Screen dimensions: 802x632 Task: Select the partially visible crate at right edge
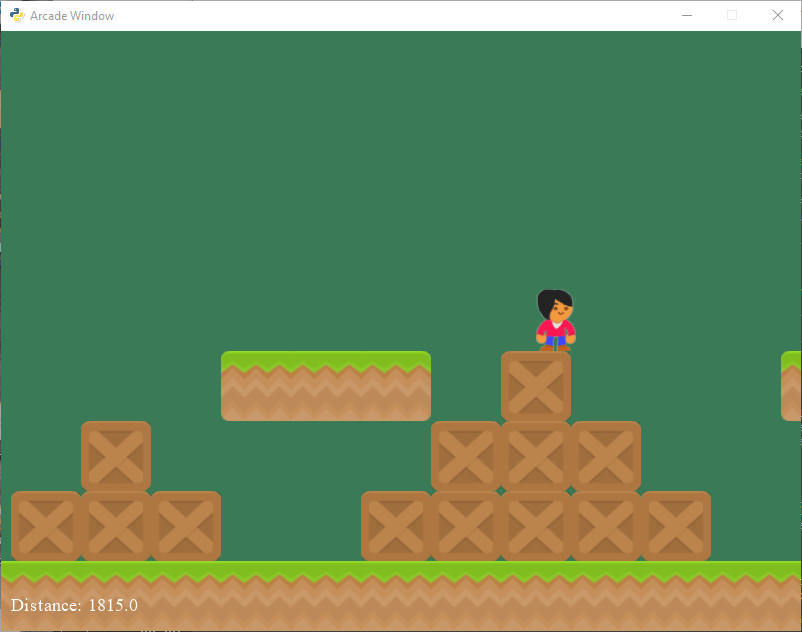pos(793,387)
